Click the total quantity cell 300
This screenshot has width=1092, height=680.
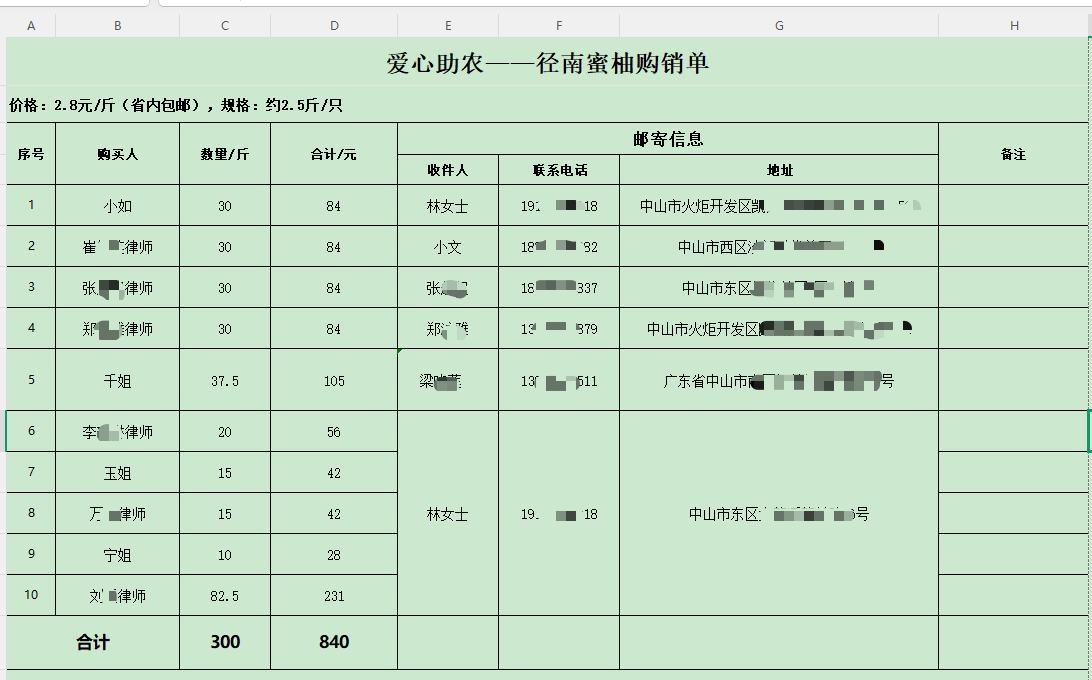coord(225,642)
